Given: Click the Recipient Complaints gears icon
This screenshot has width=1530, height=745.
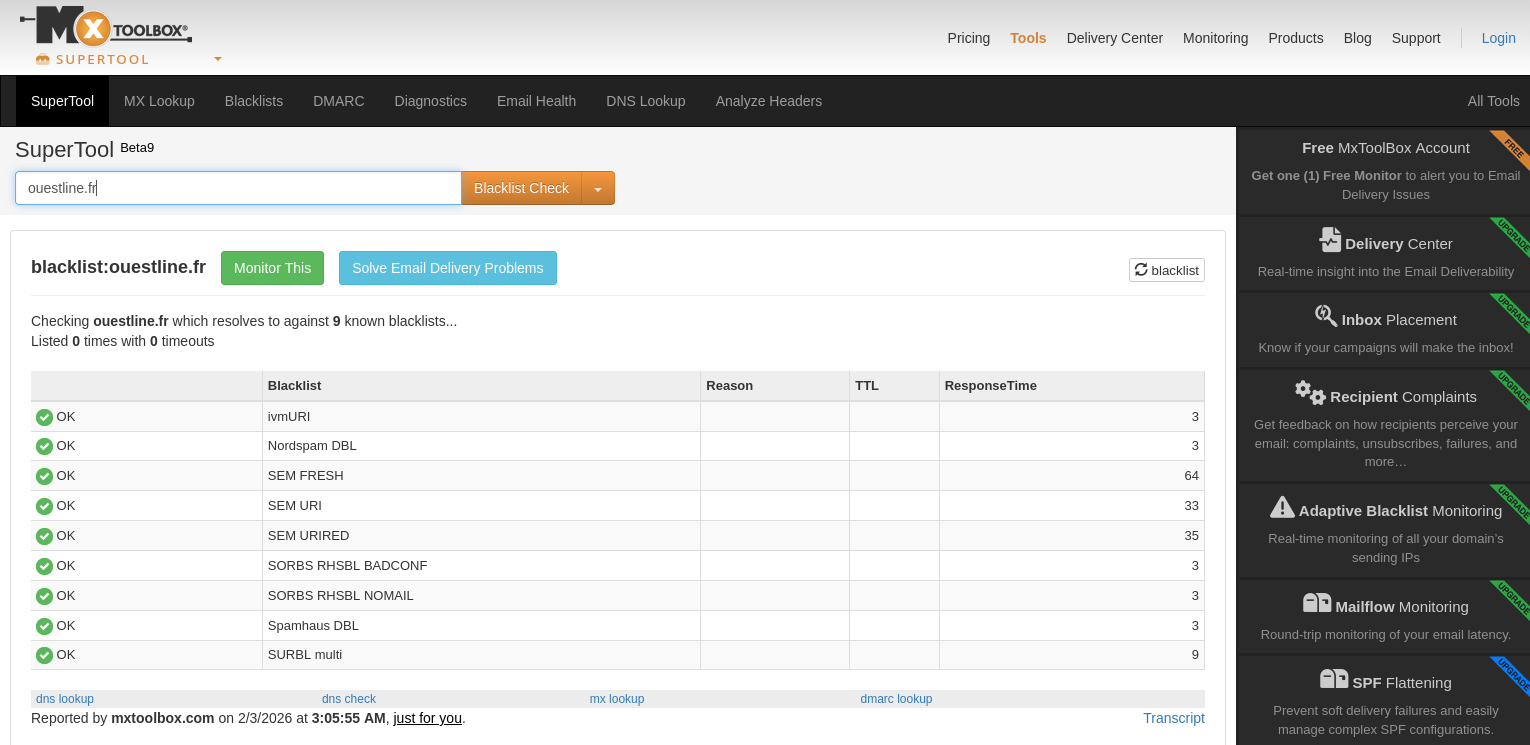Looking at the screenshot, I should (x=1309, y=393).
